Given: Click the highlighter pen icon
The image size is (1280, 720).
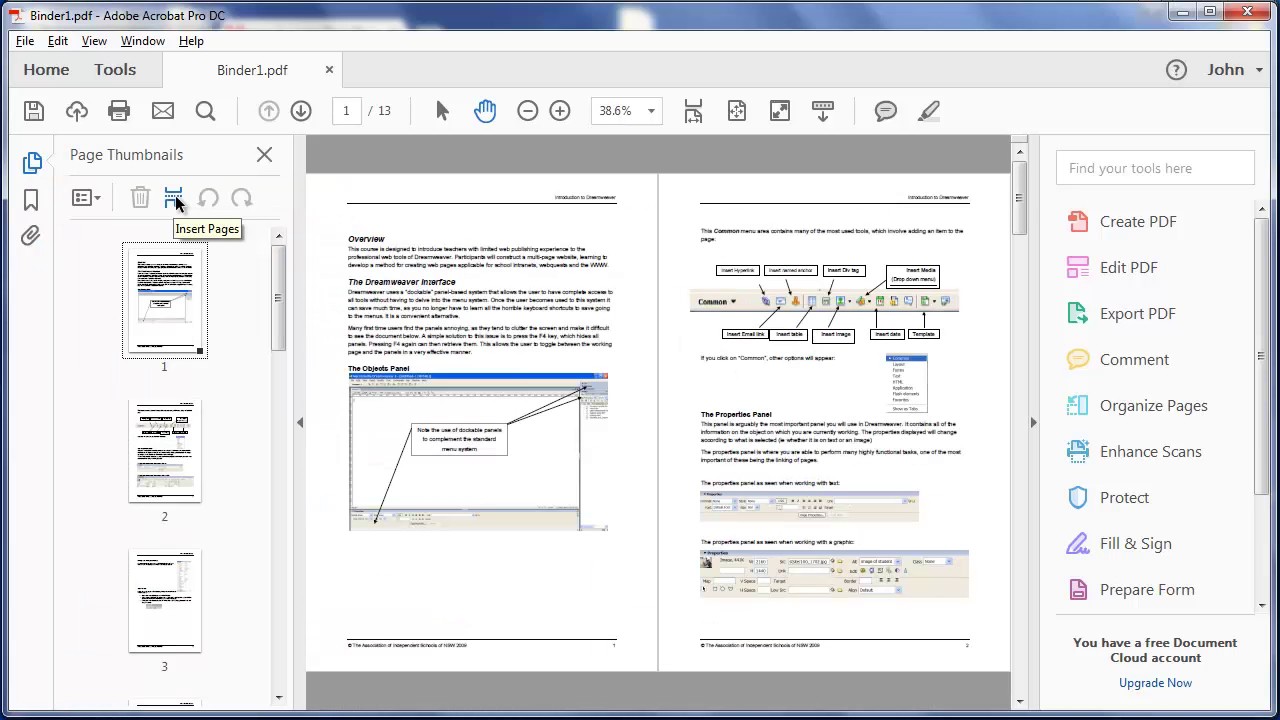Looking at the screenshot, I should click(929, 111).
